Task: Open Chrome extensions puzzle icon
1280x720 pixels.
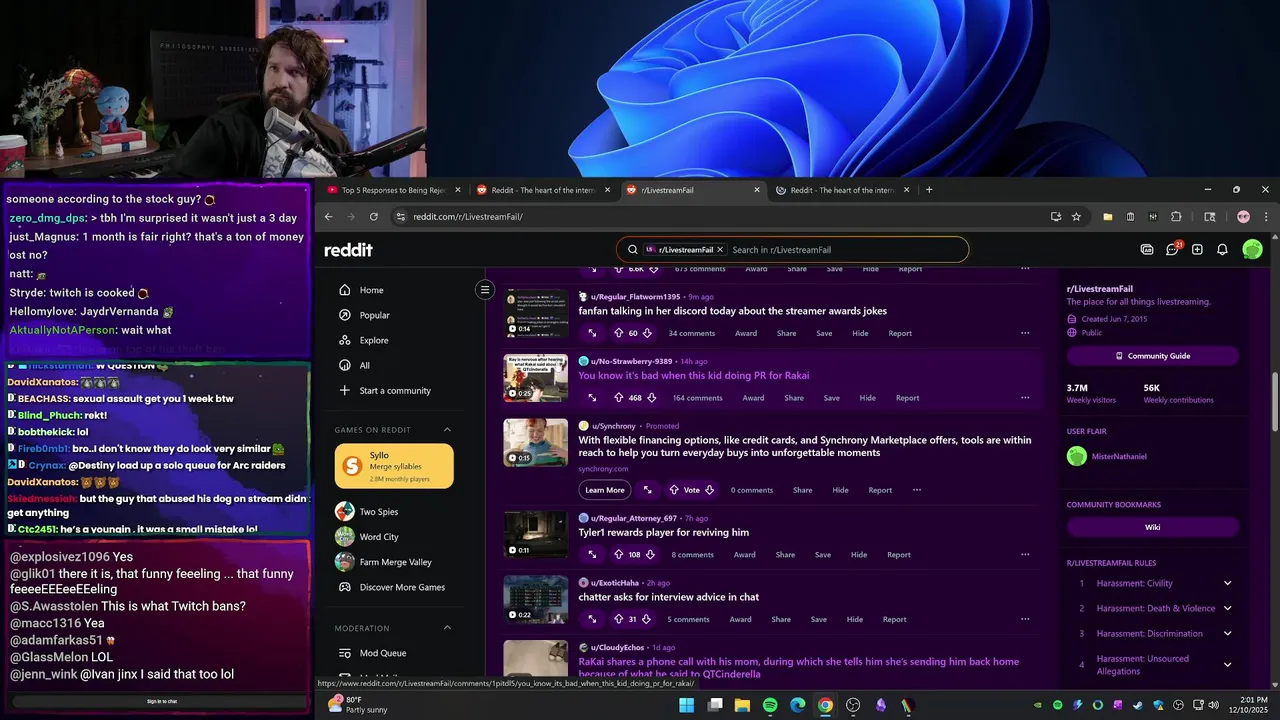Action: point(1176,216)
